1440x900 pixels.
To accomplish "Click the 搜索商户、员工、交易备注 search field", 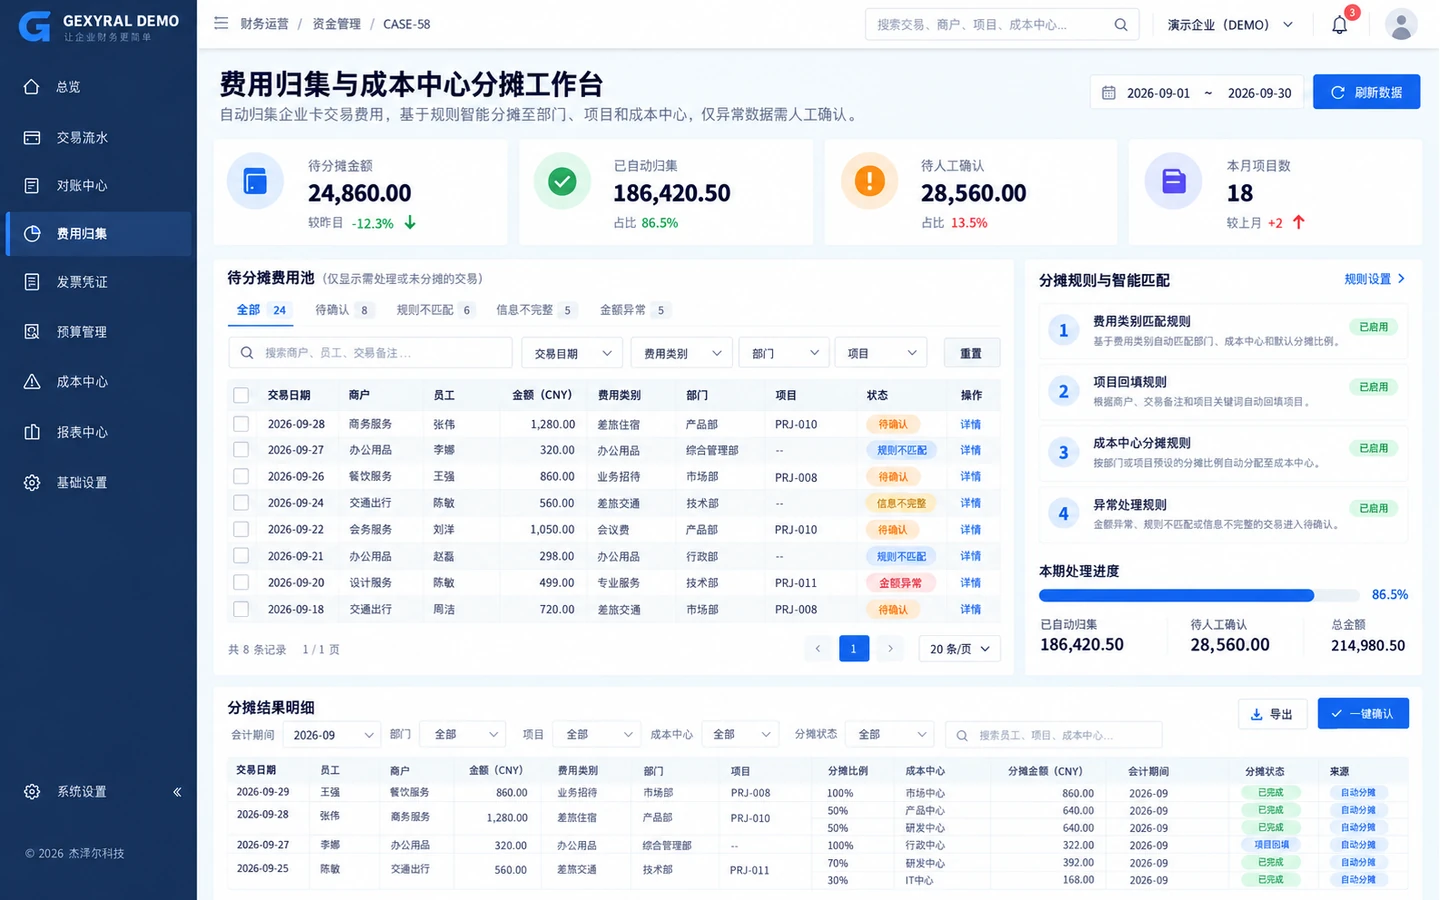I will pyautogui.click(x=370, y=353).
